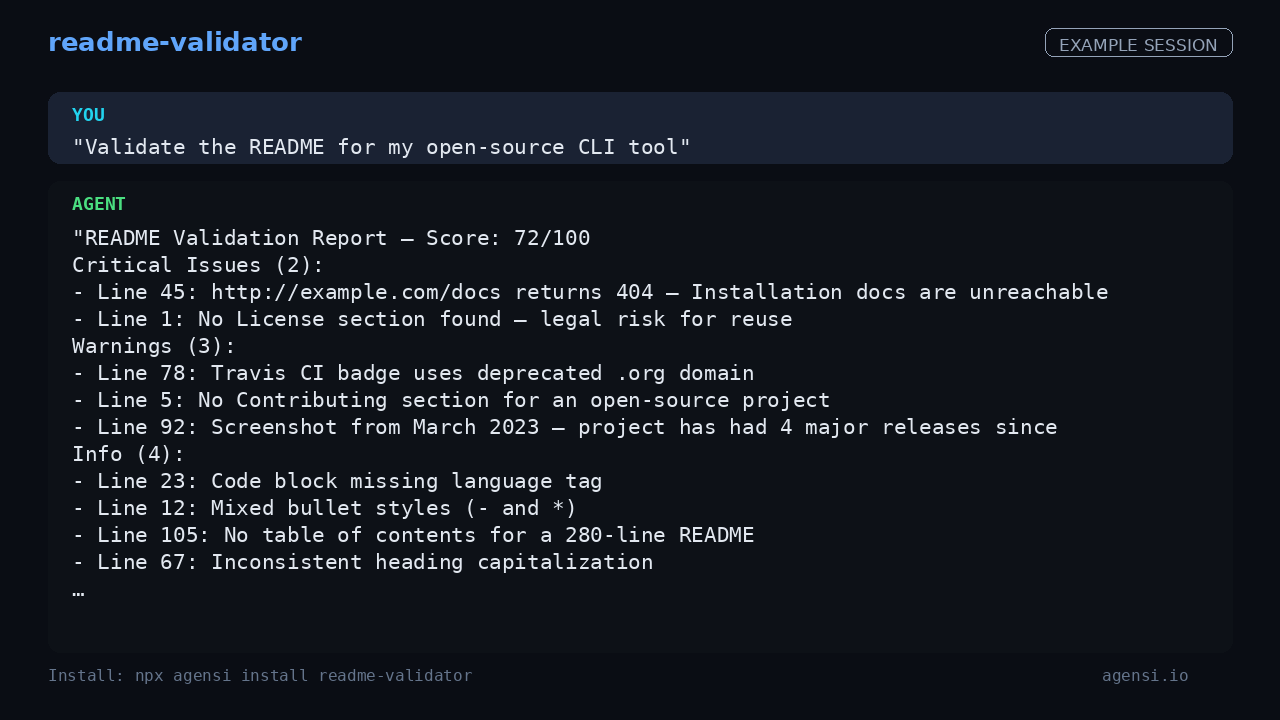Click the Critical Issues (2) heading

[198, 265]
